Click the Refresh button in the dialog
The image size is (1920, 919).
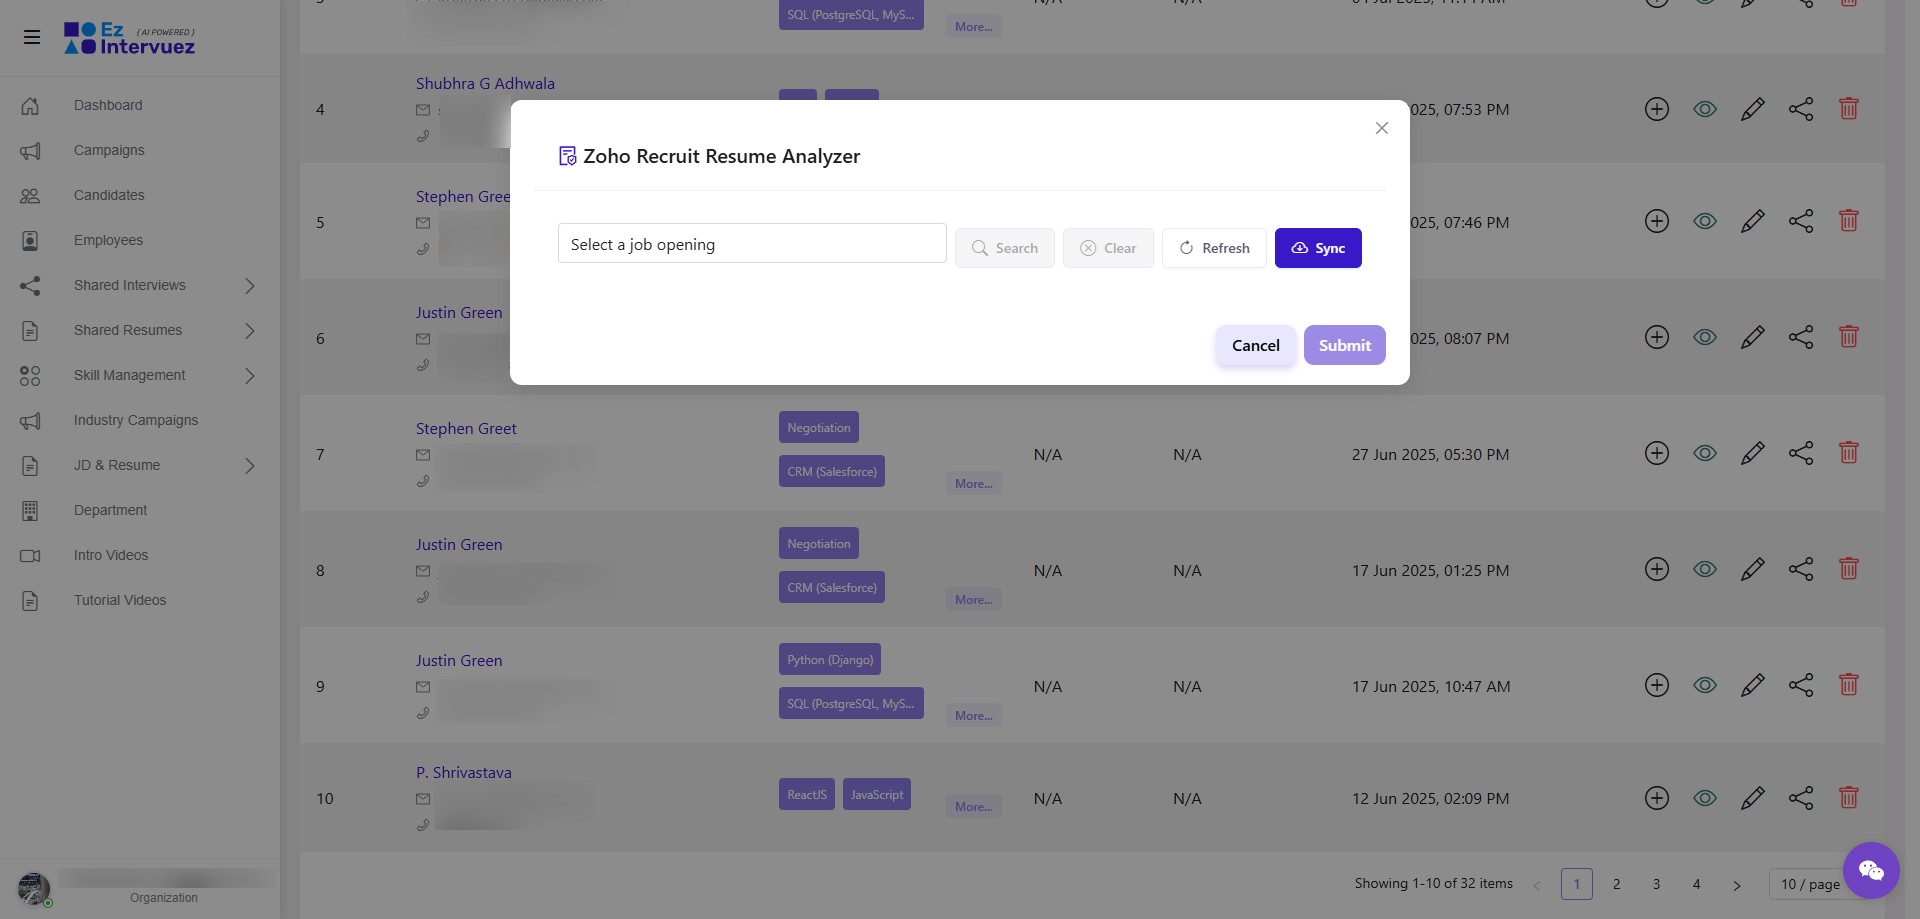[x=1214, y=248]
